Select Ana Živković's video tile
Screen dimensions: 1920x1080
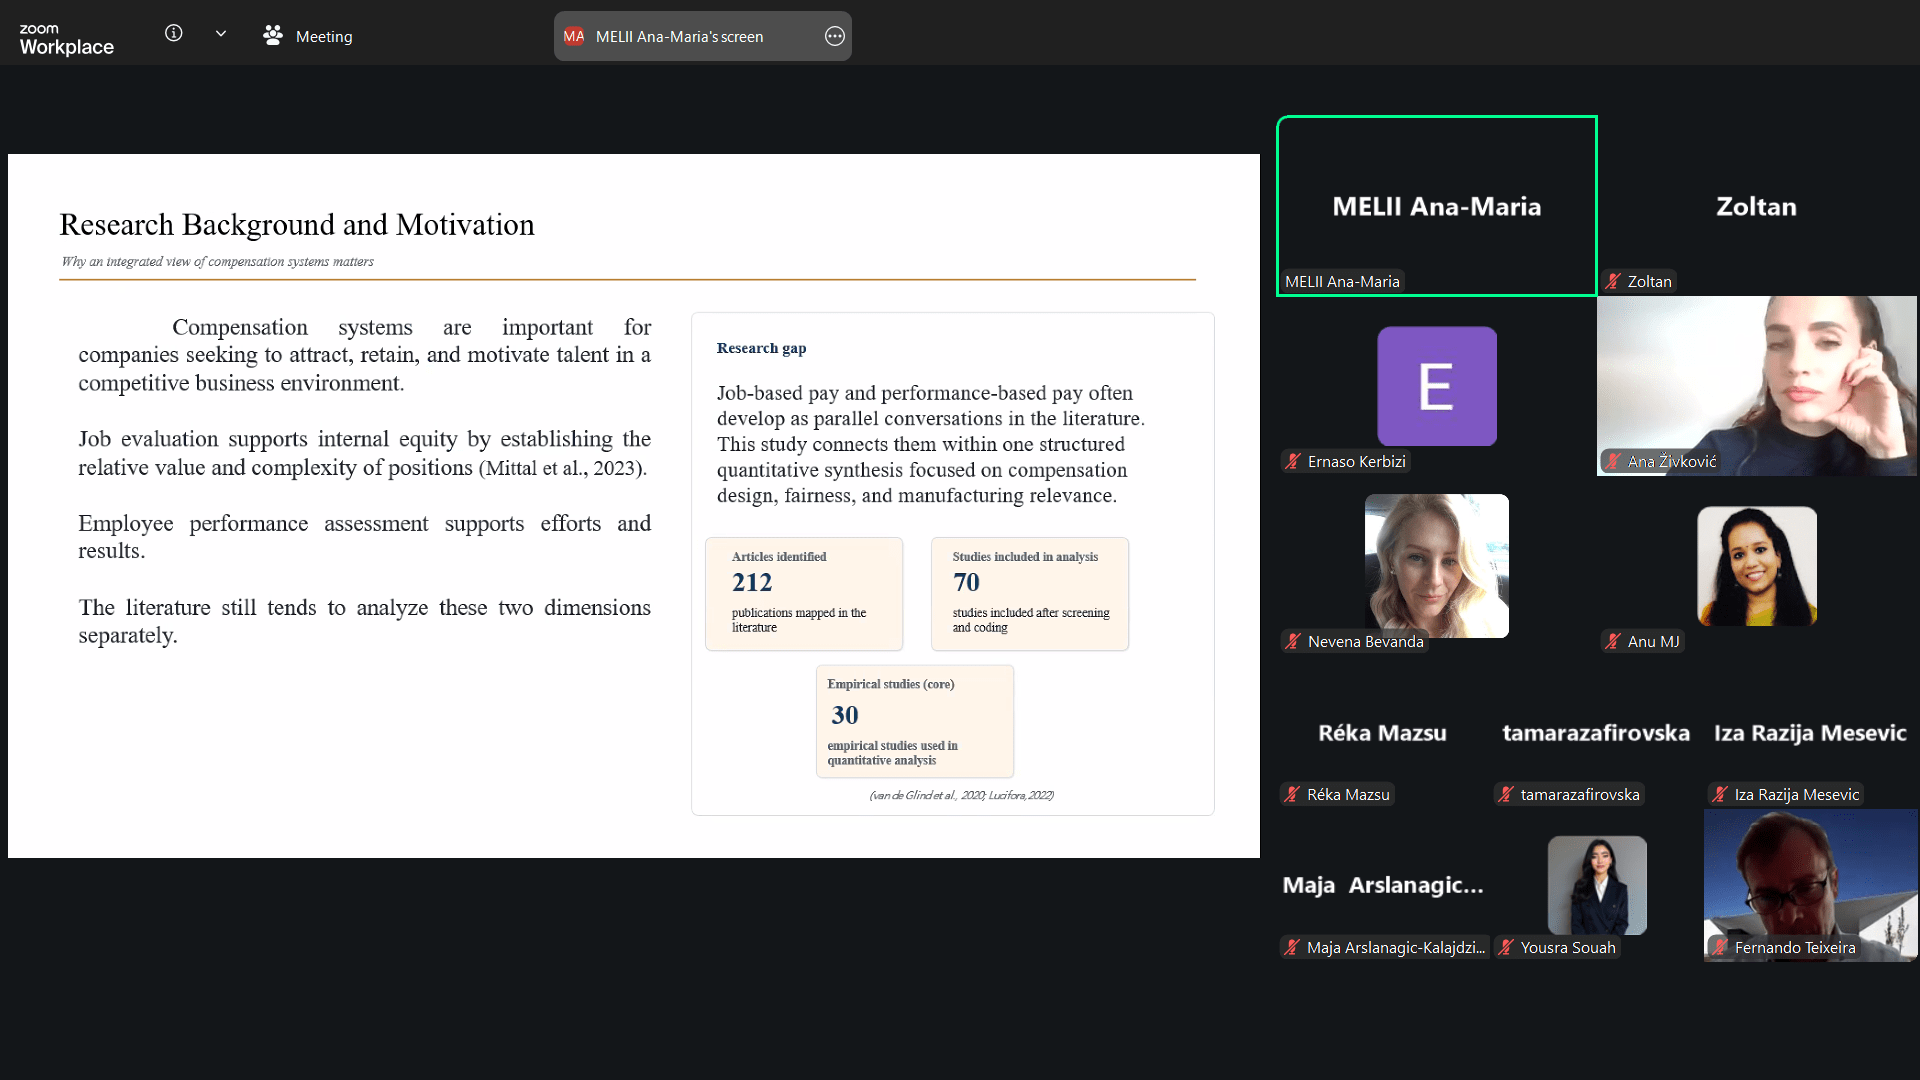click(x=1757, y=385)
